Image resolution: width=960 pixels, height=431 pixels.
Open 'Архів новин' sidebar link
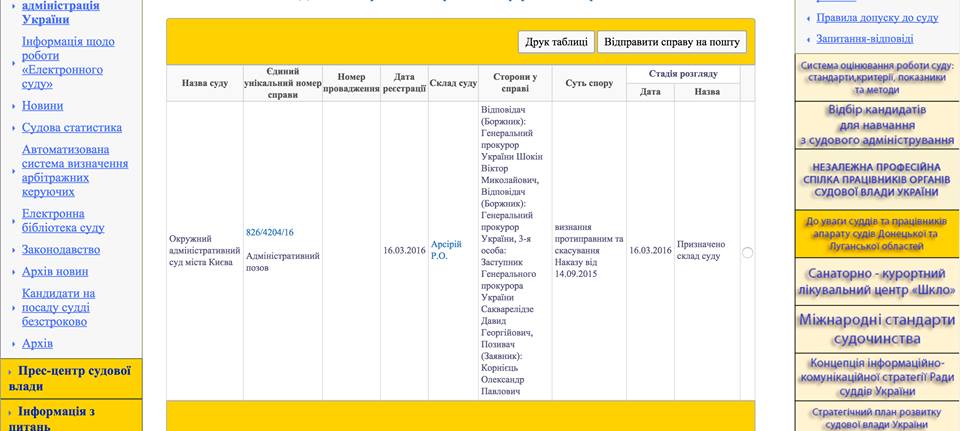(55, 272)
